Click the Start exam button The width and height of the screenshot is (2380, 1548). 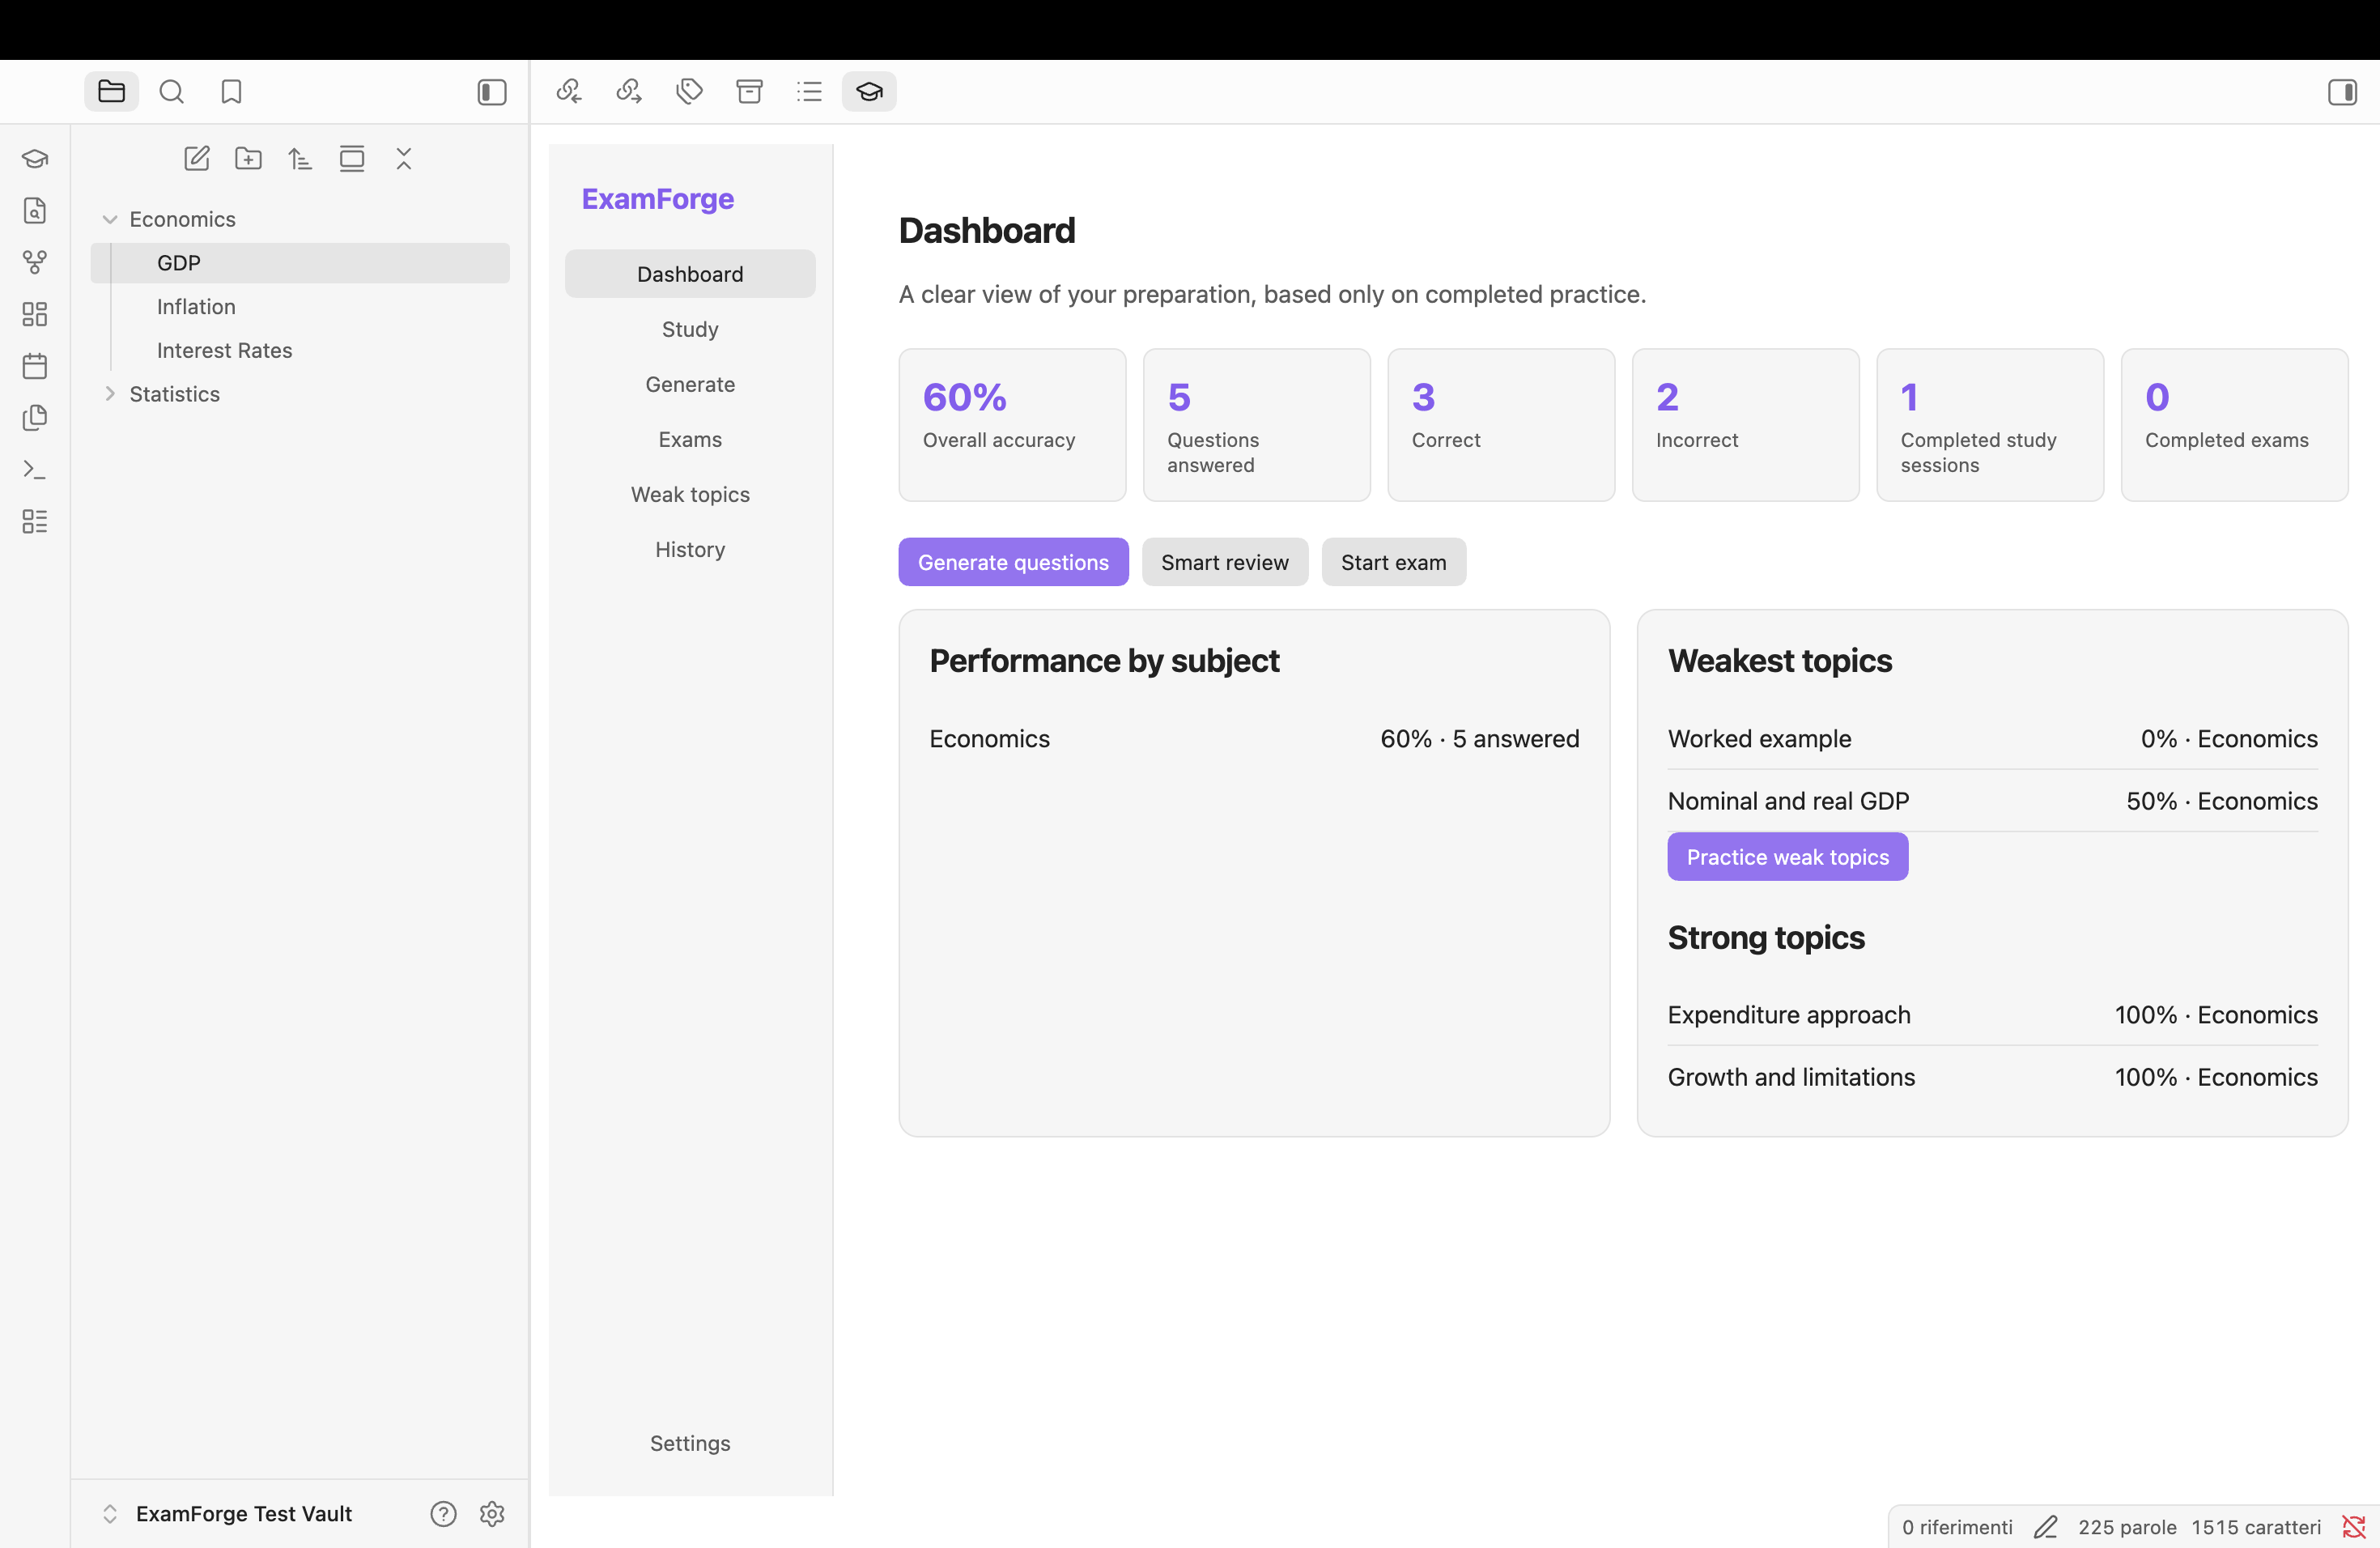[1393, 562]
